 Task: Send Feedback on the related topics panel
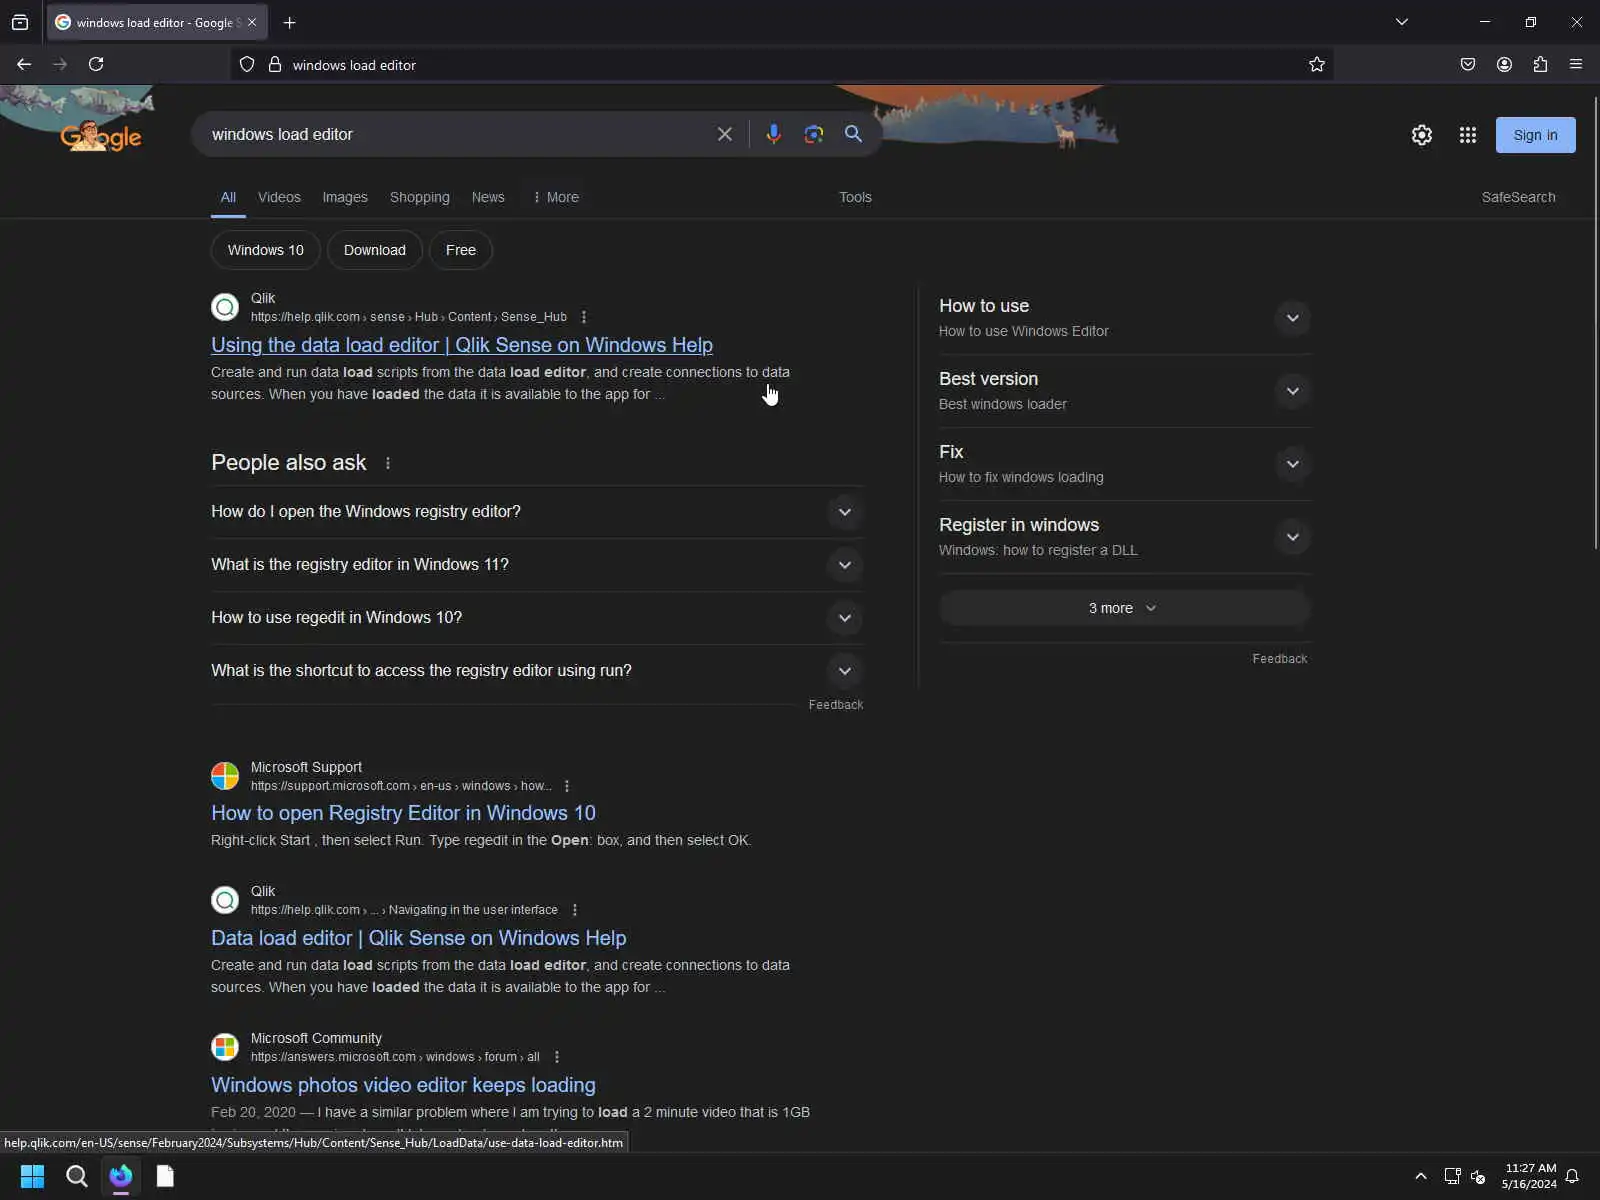pos(1280,659)
